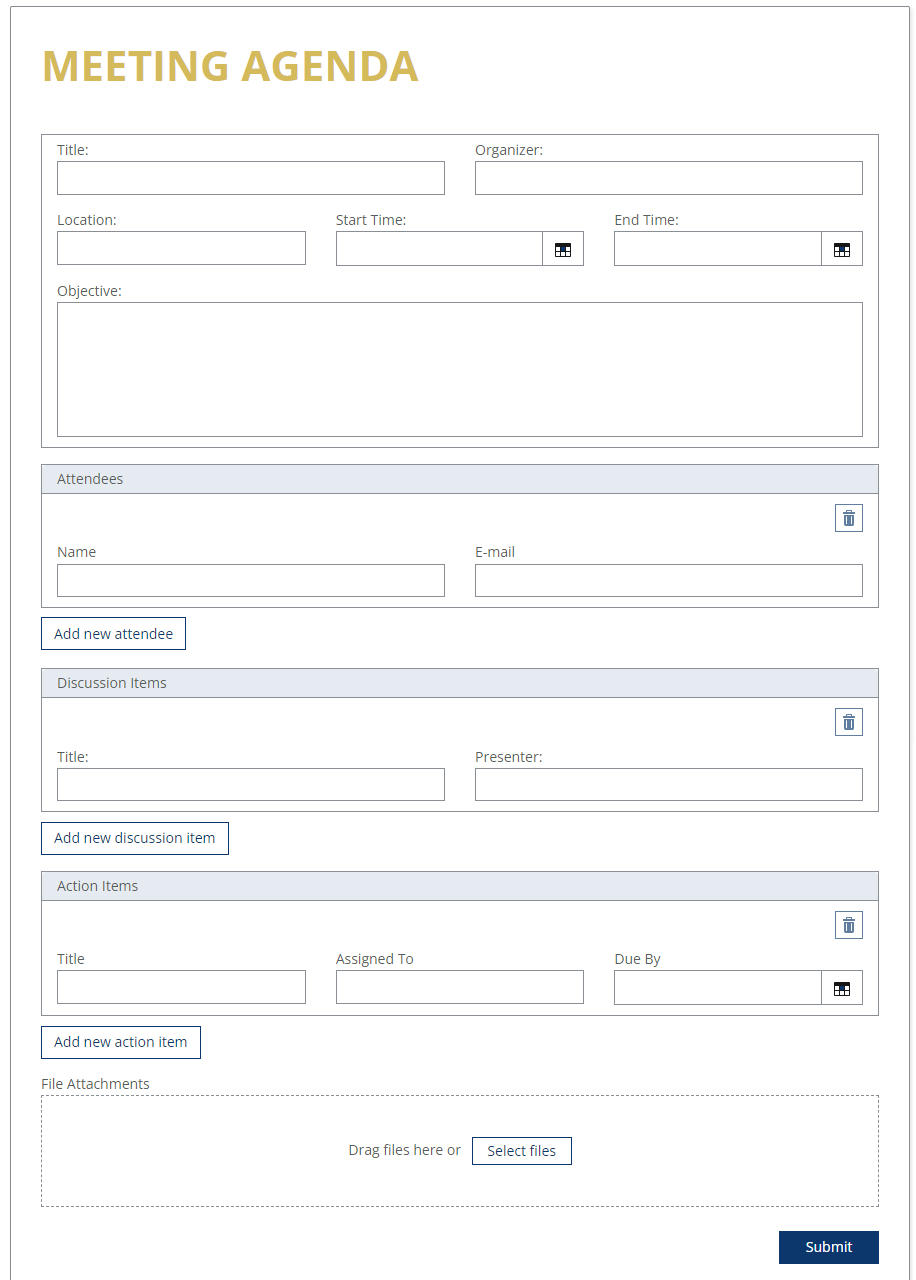Focus the Presenter input field
This screenshot has height=1280, width=916.
point(669,784)
